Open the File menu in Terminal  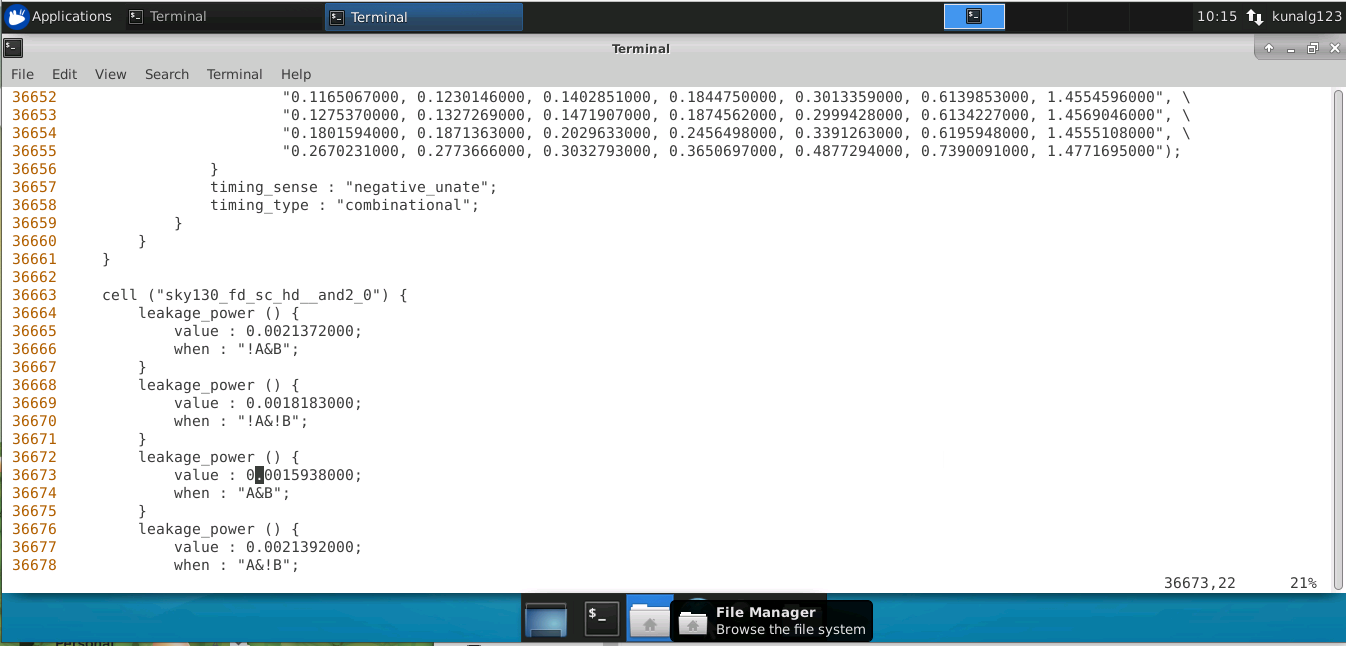[21, 74]
